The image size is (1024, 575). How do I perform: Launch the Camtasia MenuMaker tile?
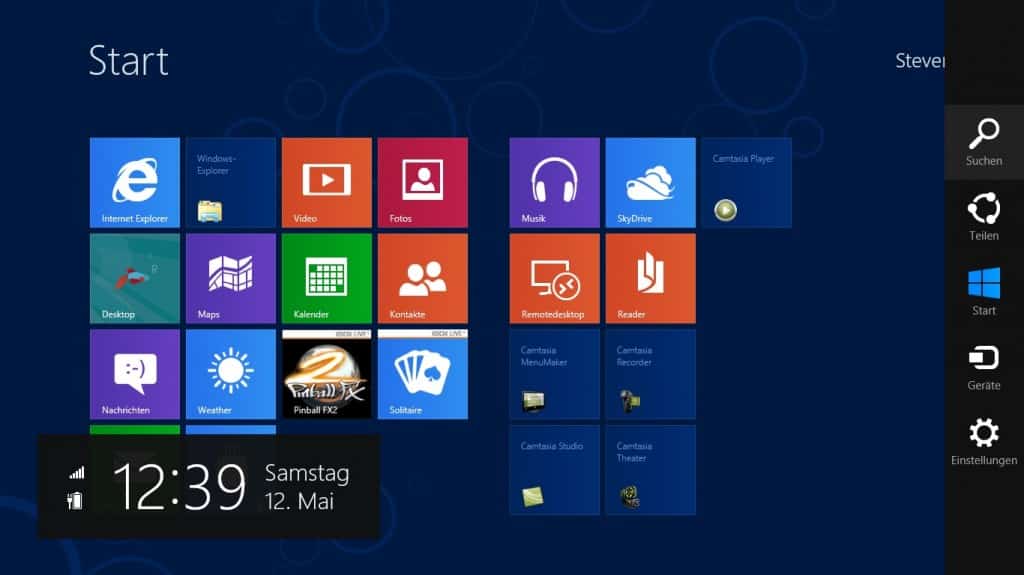point(554,374)
